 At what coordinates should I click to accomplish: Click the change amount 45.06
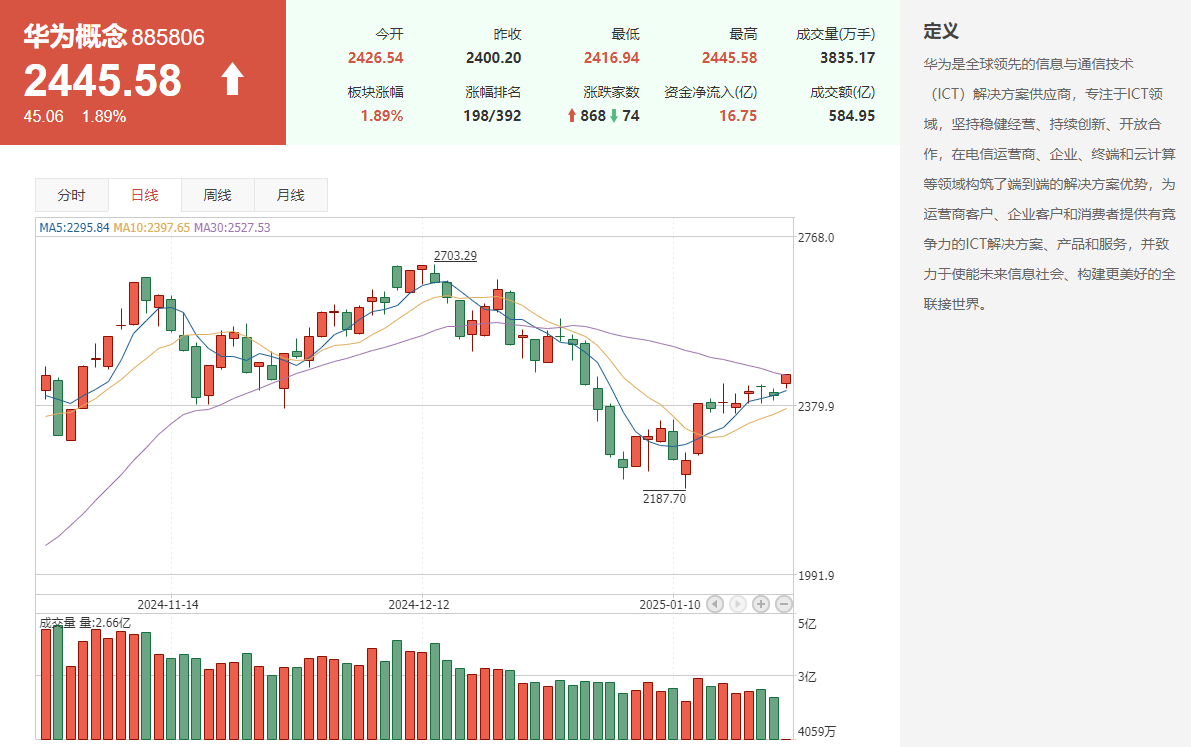[43, 116]
